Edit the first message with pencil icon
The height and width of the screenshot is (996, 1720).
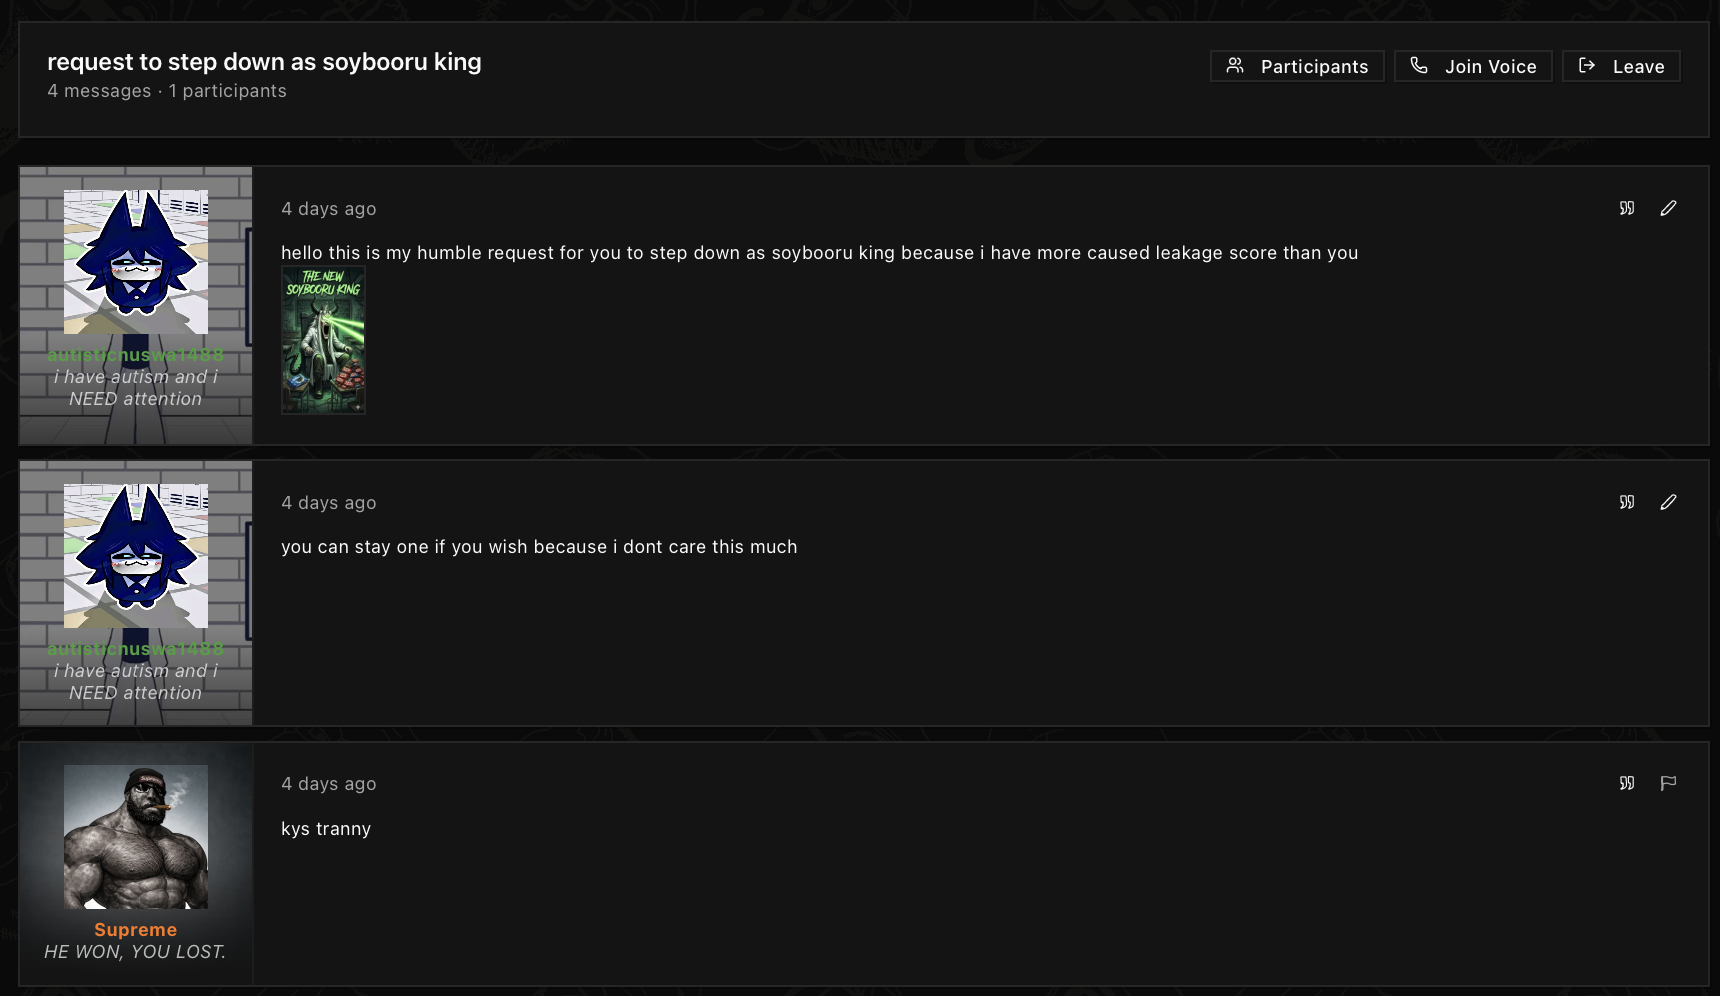[1668, 208]
